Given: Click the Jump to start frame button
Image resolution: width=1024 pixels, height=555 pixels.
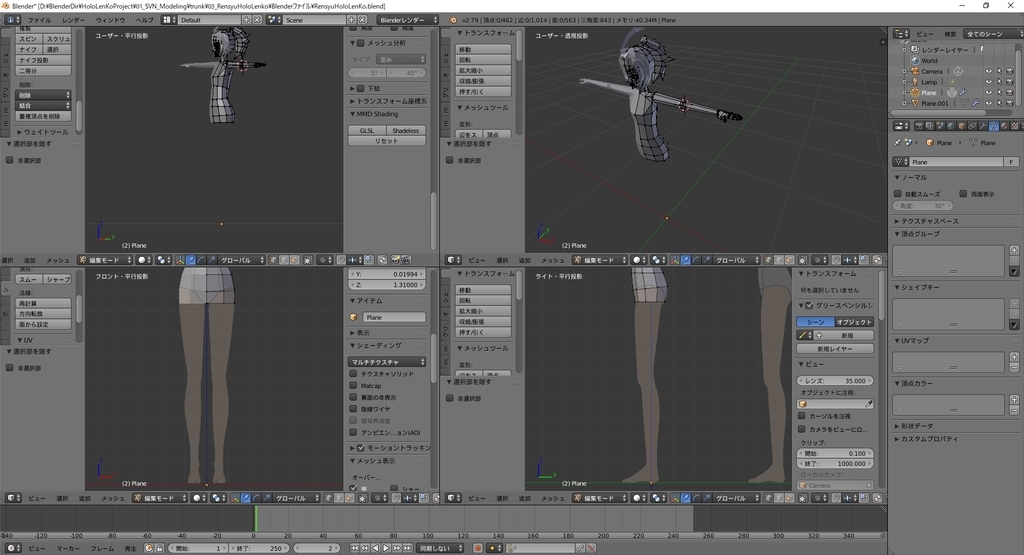Looking at the screenshot, I should pos(355,548).
